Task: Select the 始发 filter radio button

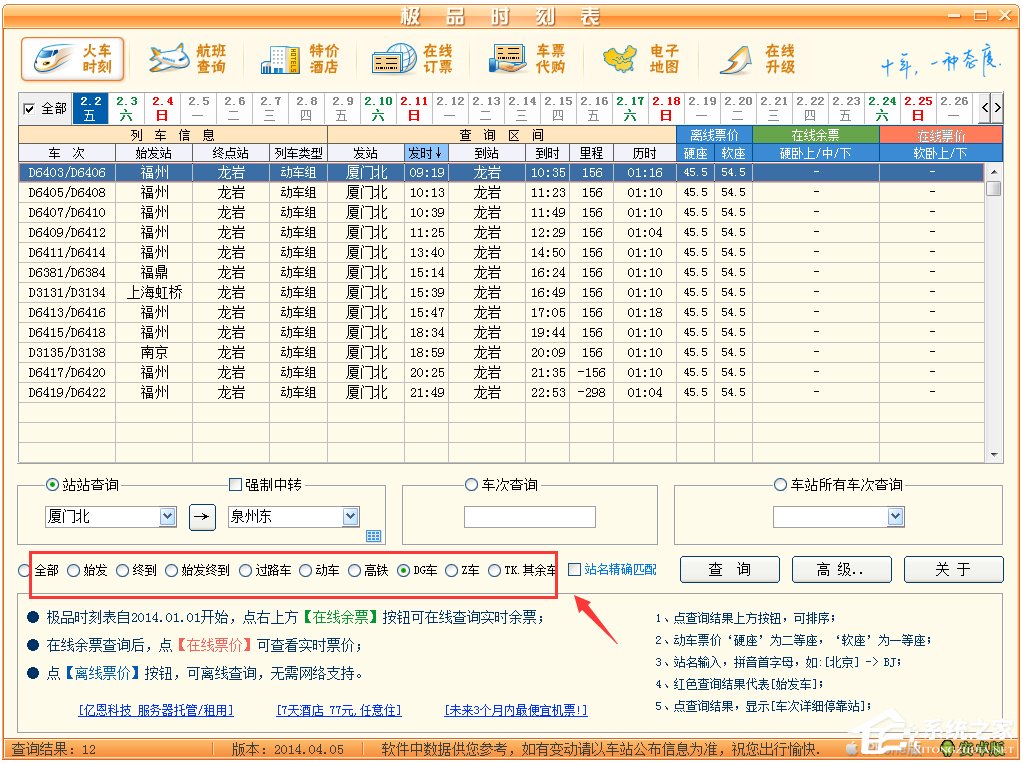Action: [x=73, y=570]
